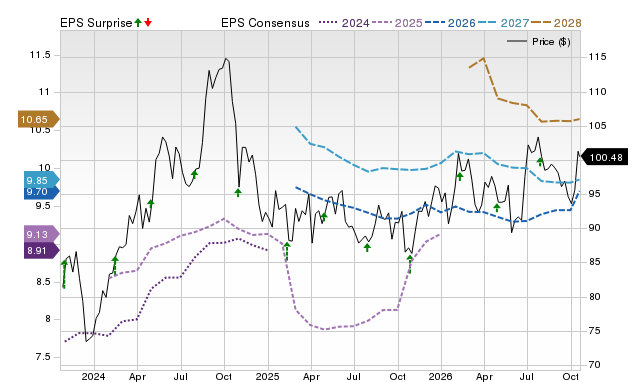Click the 2024 EPS consensus legend entry

coord(344,23)
